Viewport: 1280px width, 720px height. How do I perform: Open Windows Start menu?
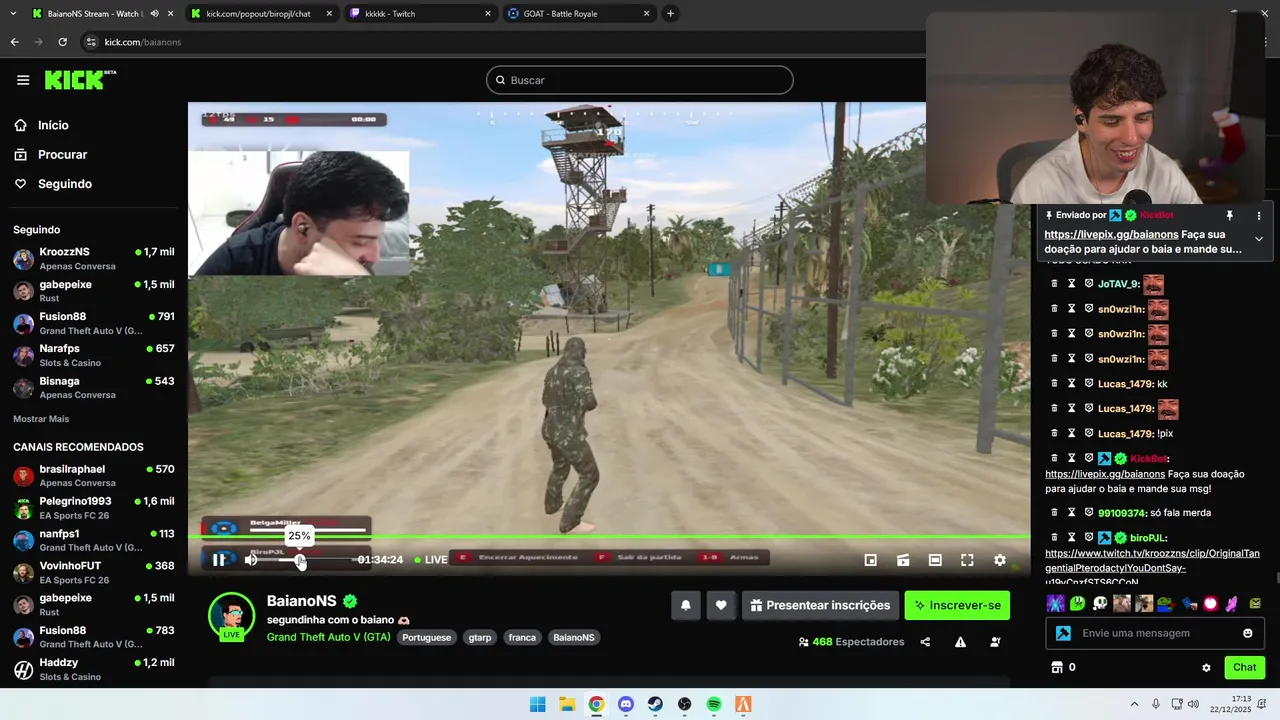click(537, 704)
